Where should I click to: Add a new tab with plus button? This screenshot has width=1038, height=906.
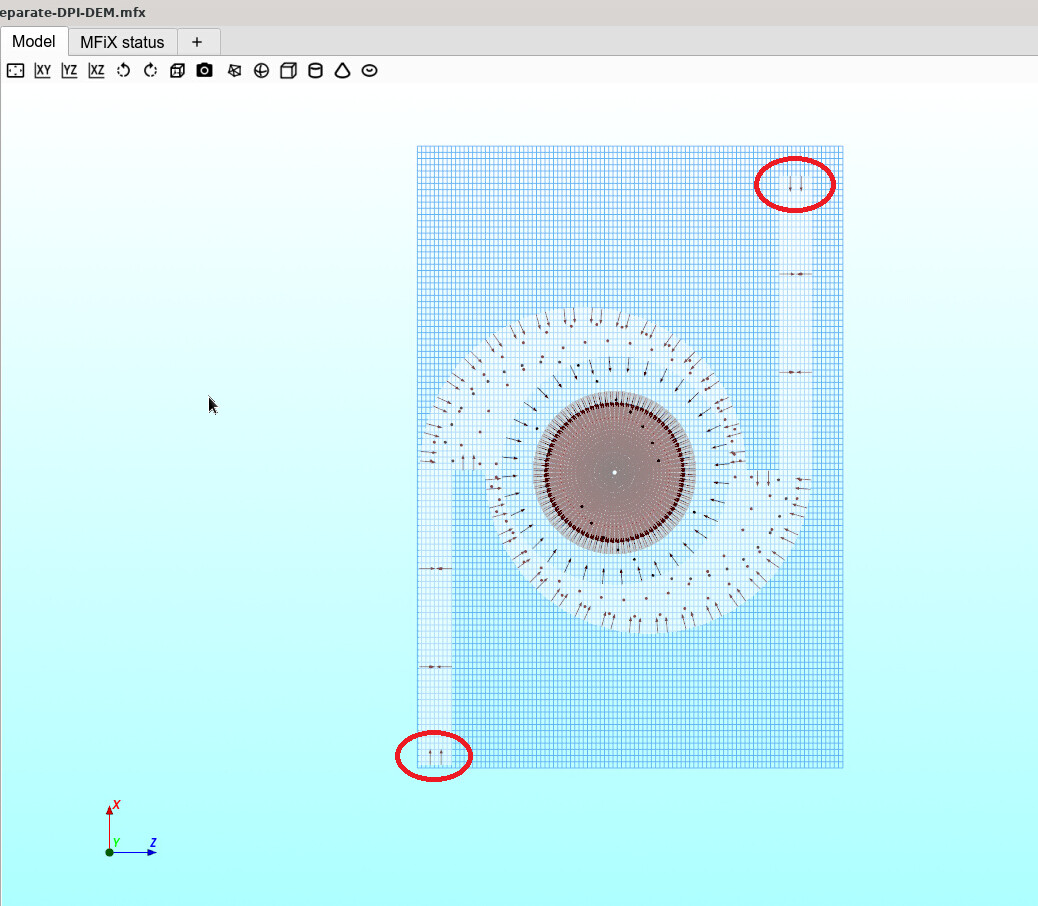coord(197,42)
